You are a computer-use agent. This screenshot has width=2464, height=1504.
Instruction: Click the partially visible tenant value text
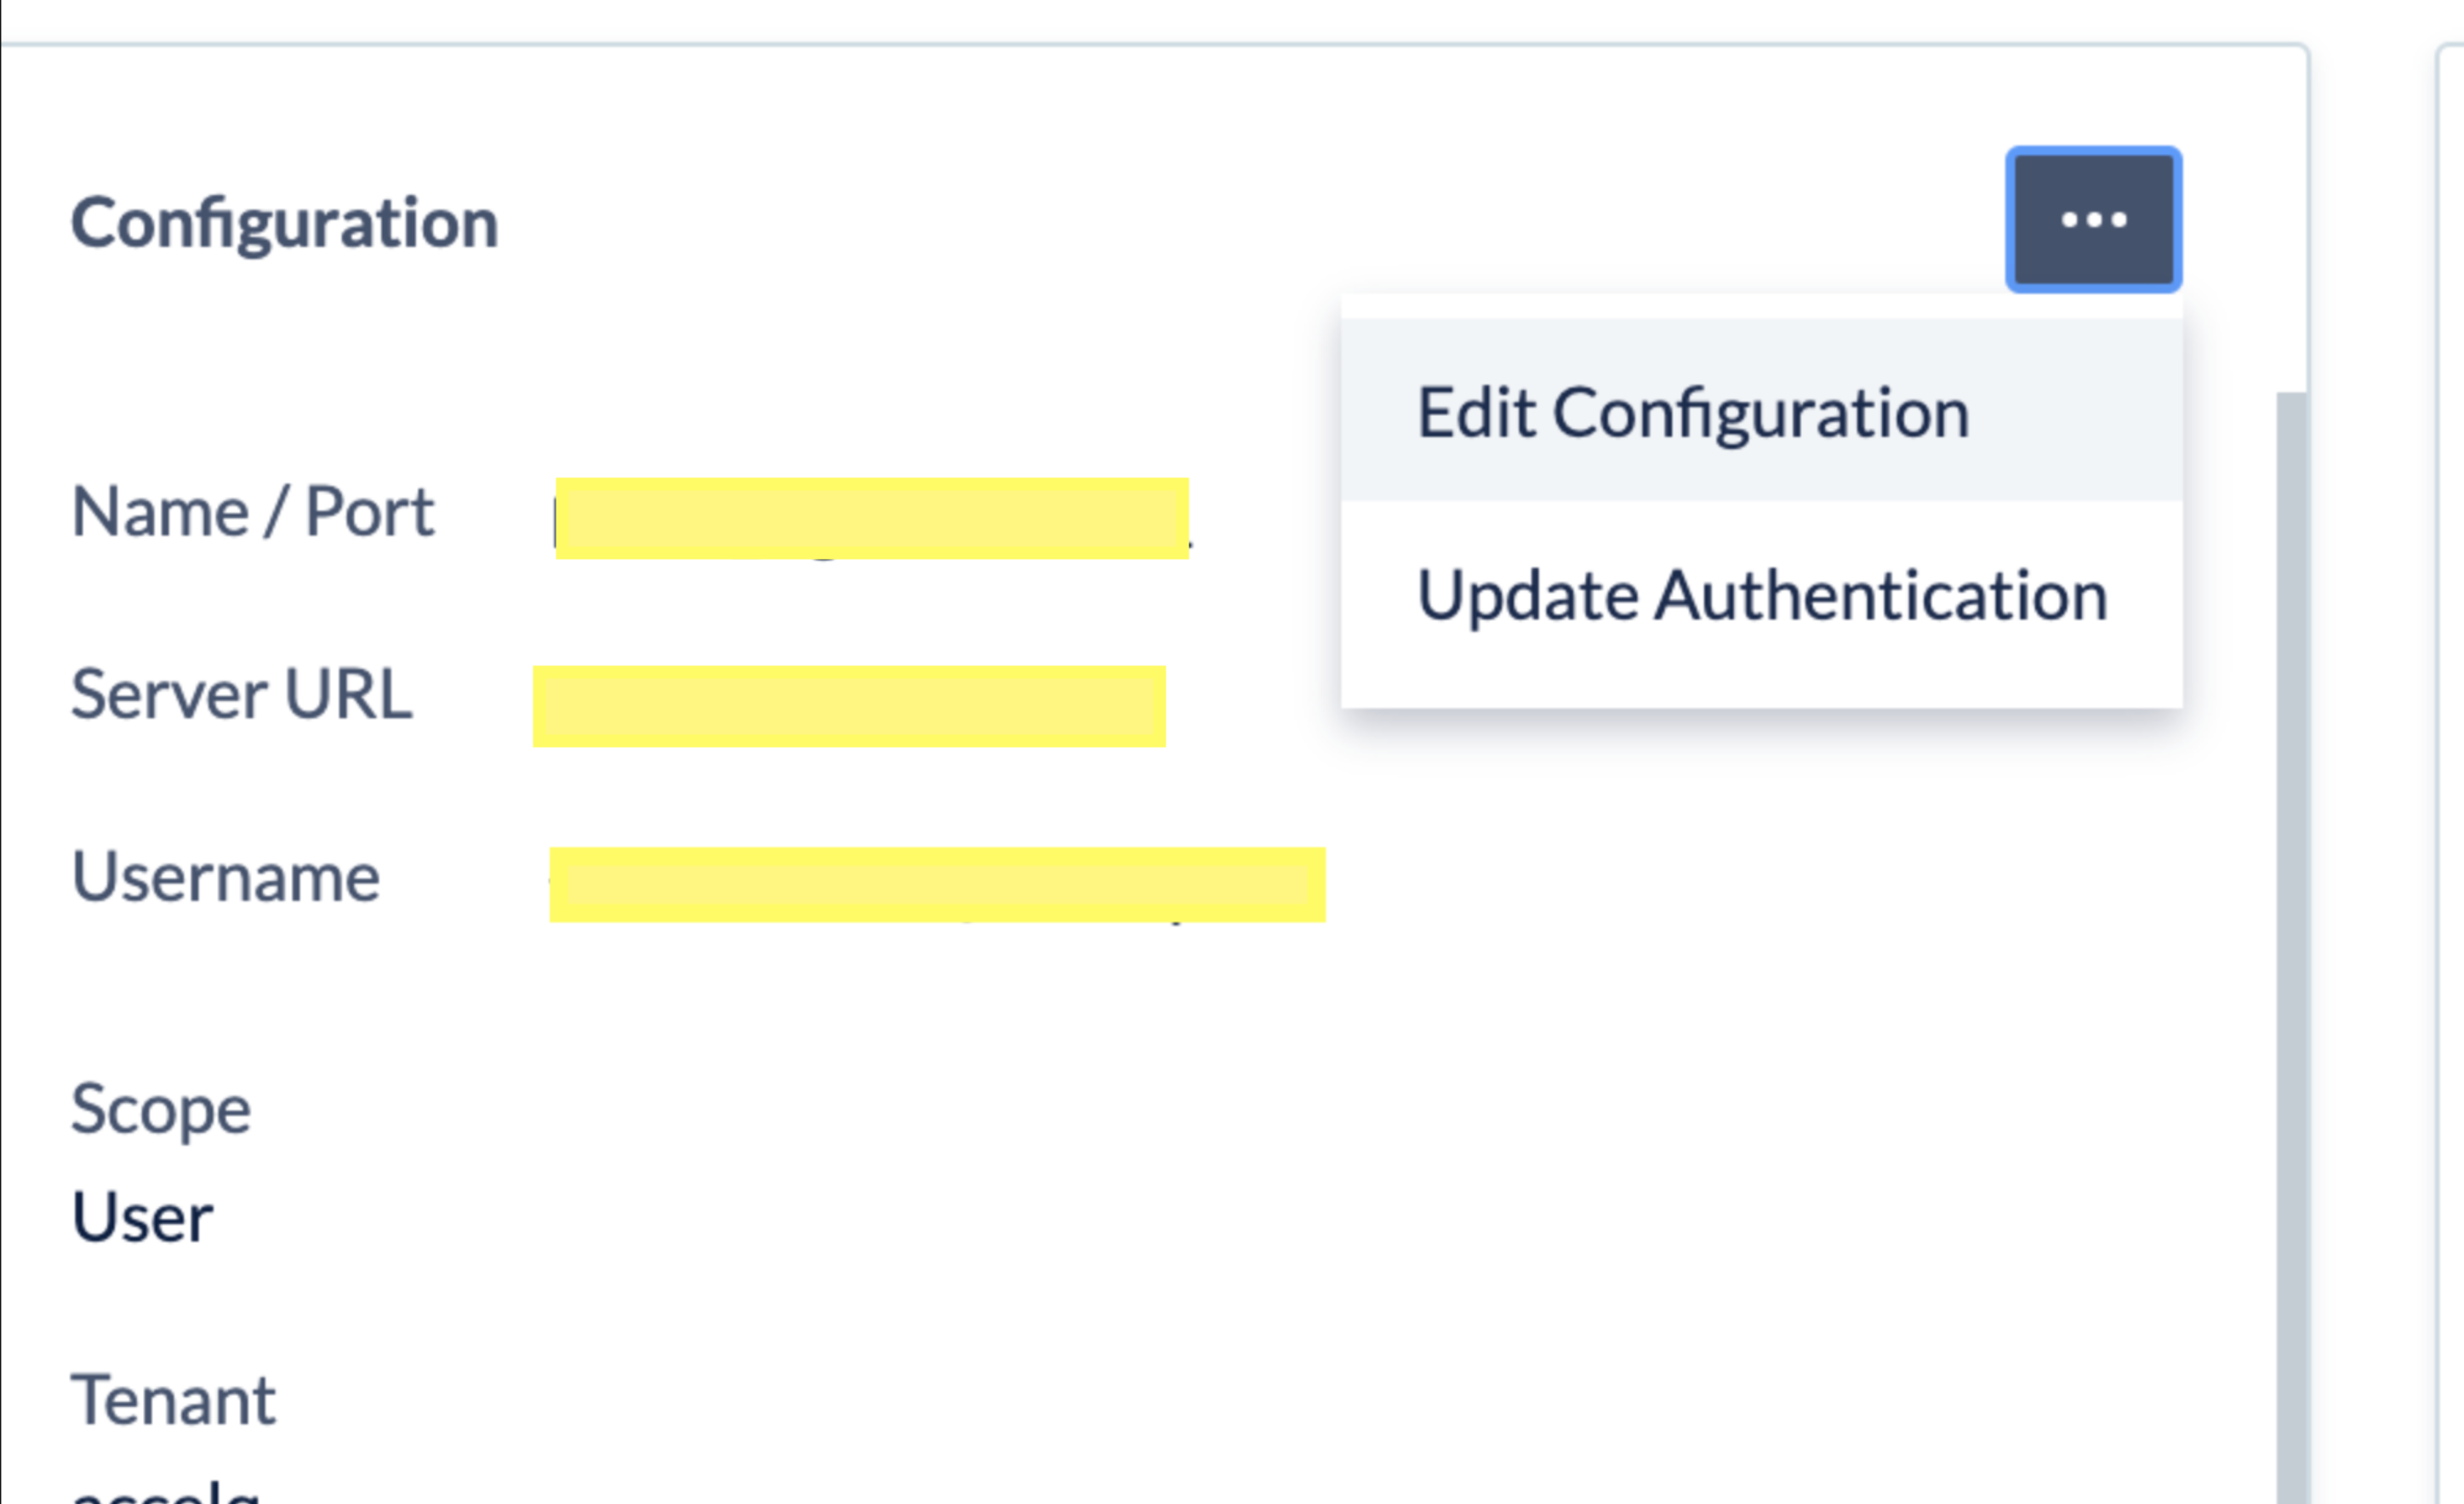[165, 1492]
